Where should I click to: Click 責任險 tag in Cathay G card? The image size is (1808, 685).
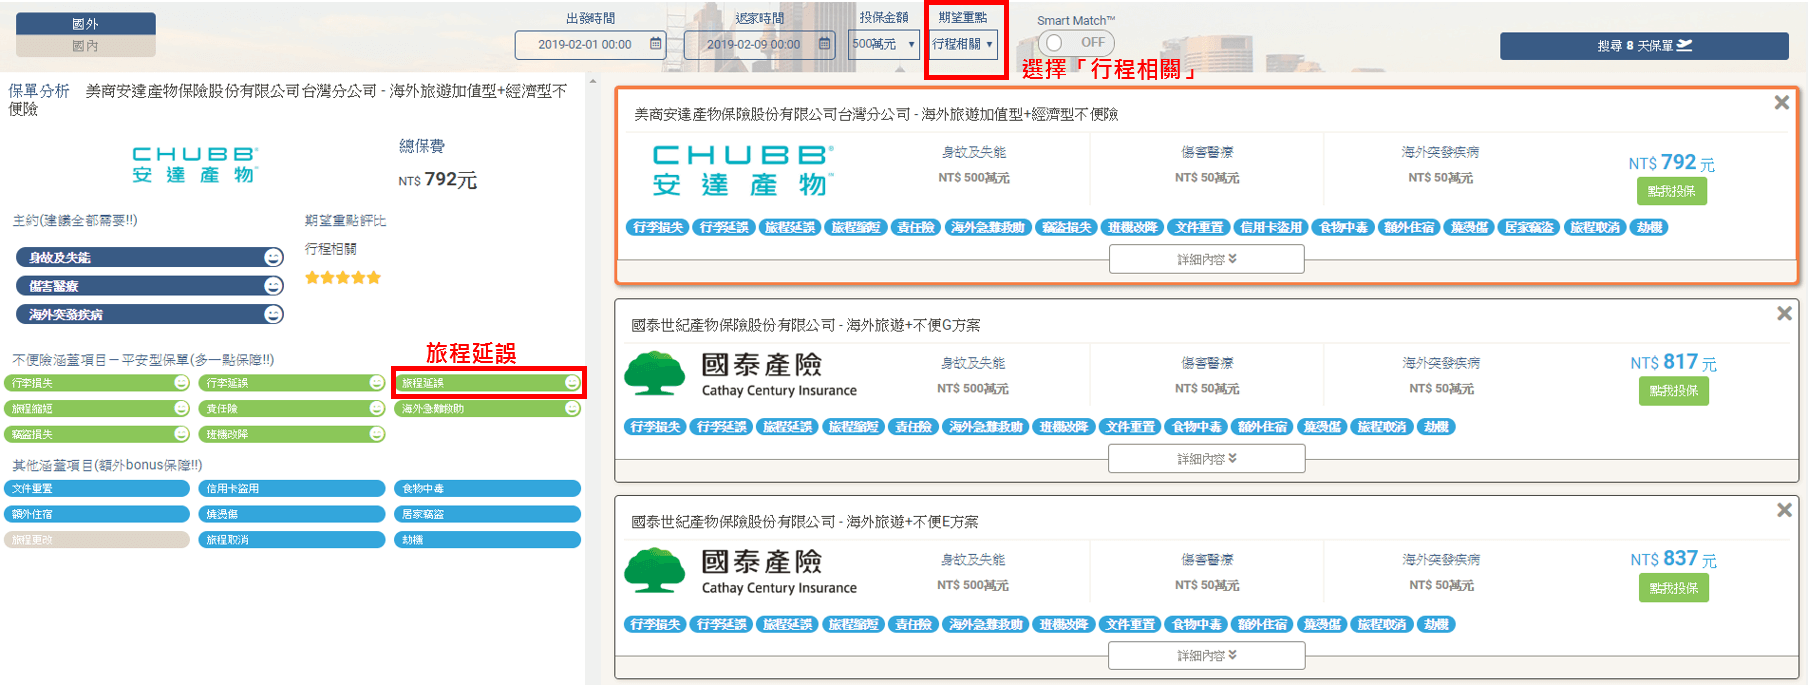pyautogui.click(x=914, y=427)
